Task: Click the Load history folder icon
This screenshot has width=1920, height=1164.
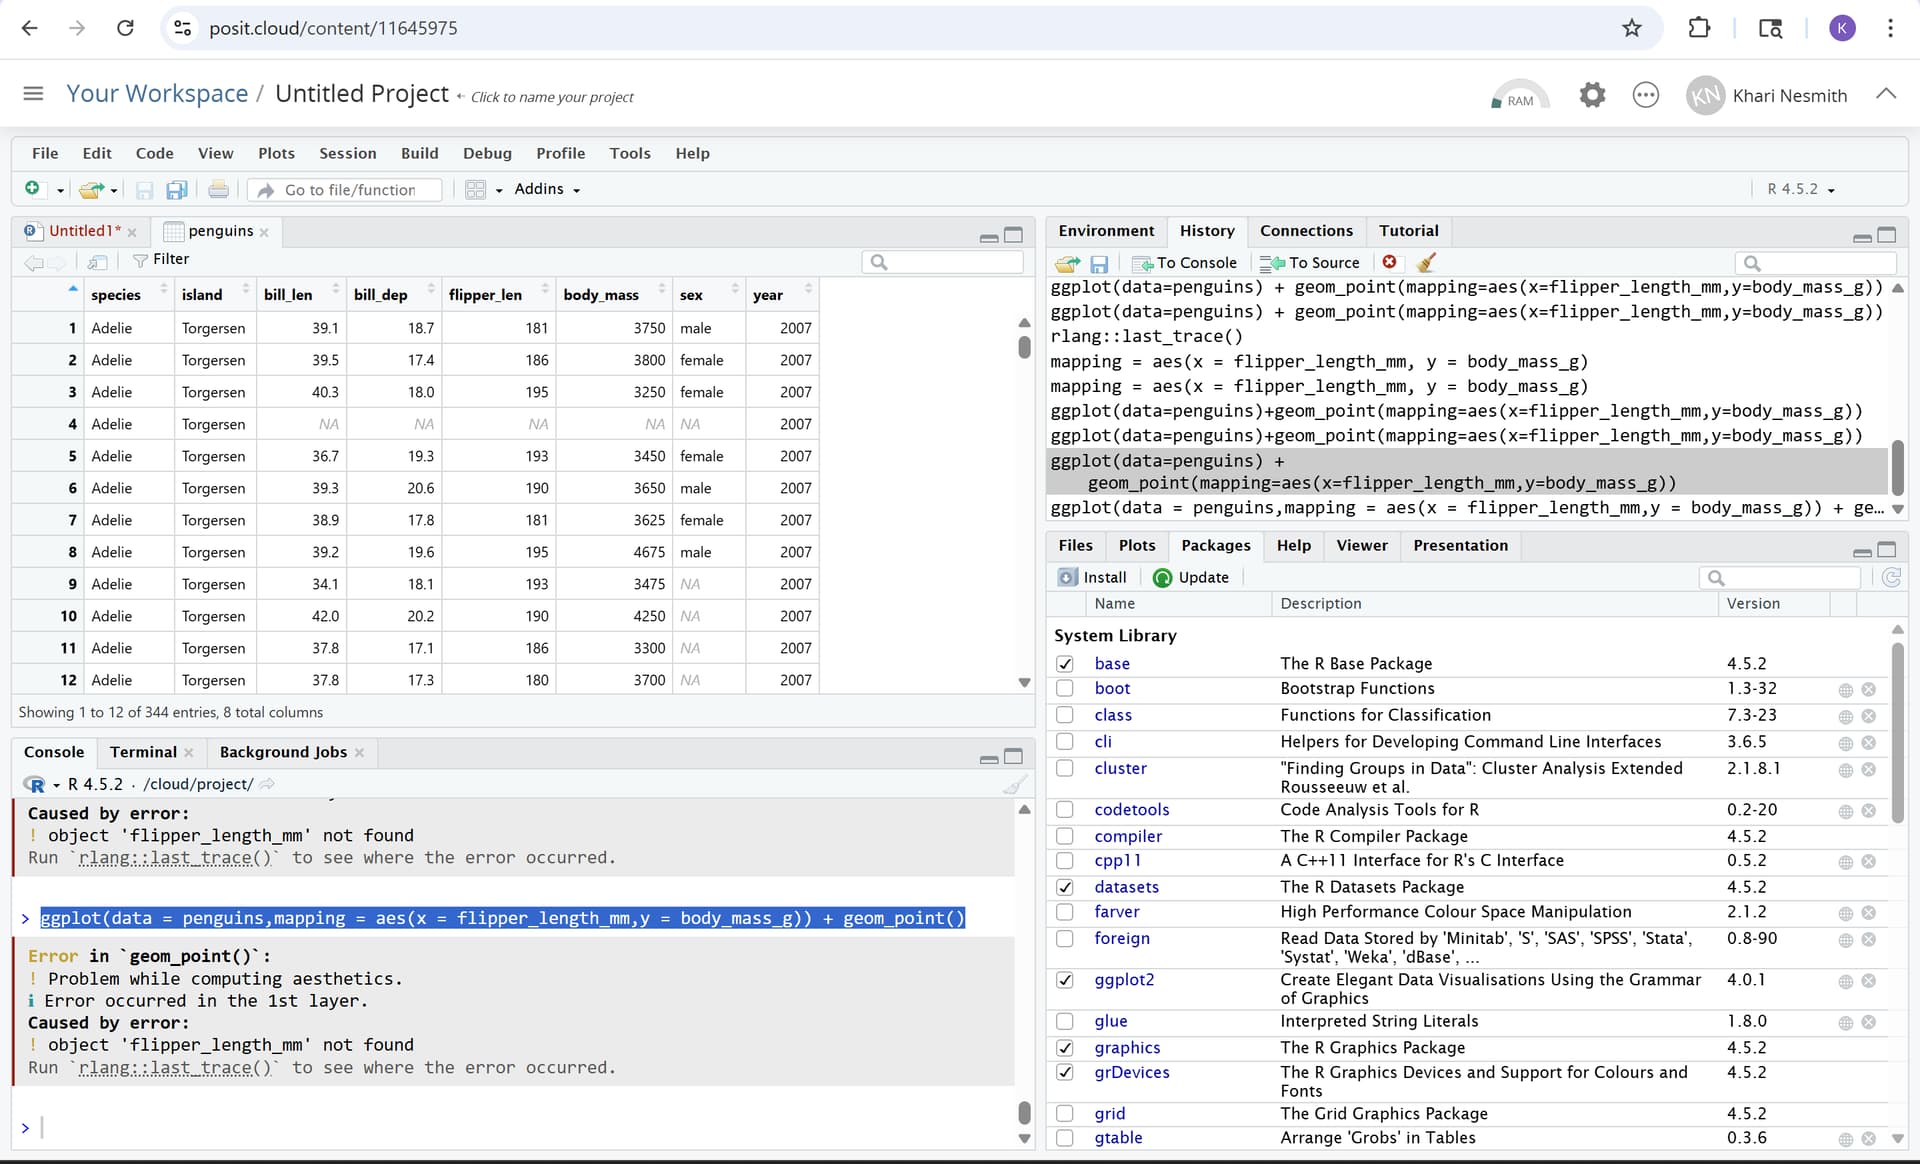Action: pos(1067,263)
